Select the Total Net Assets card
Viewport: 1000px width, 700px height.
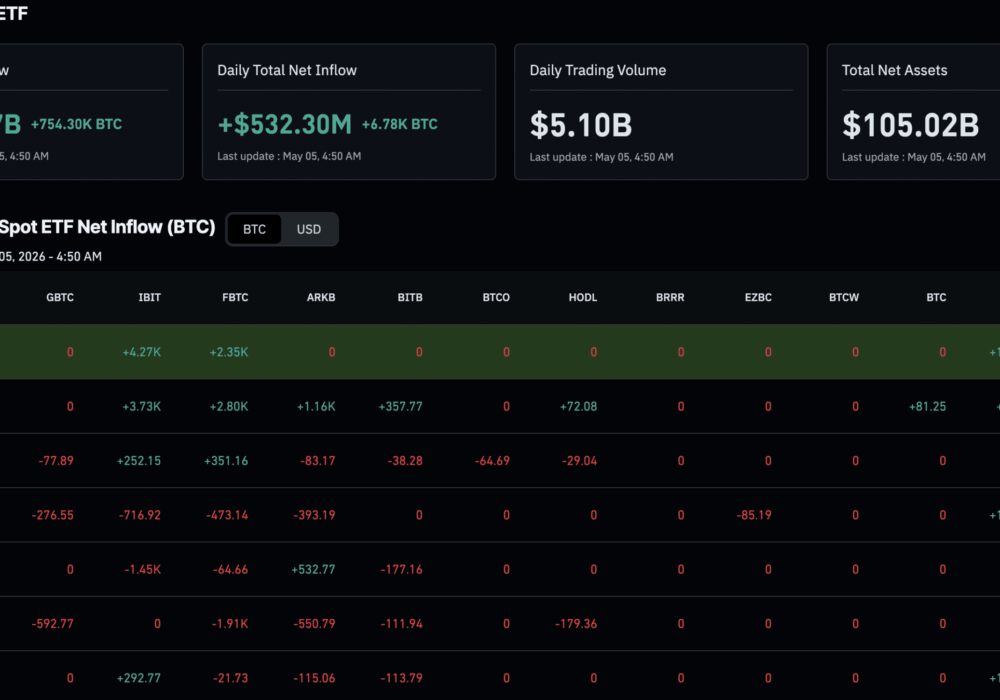913,112
